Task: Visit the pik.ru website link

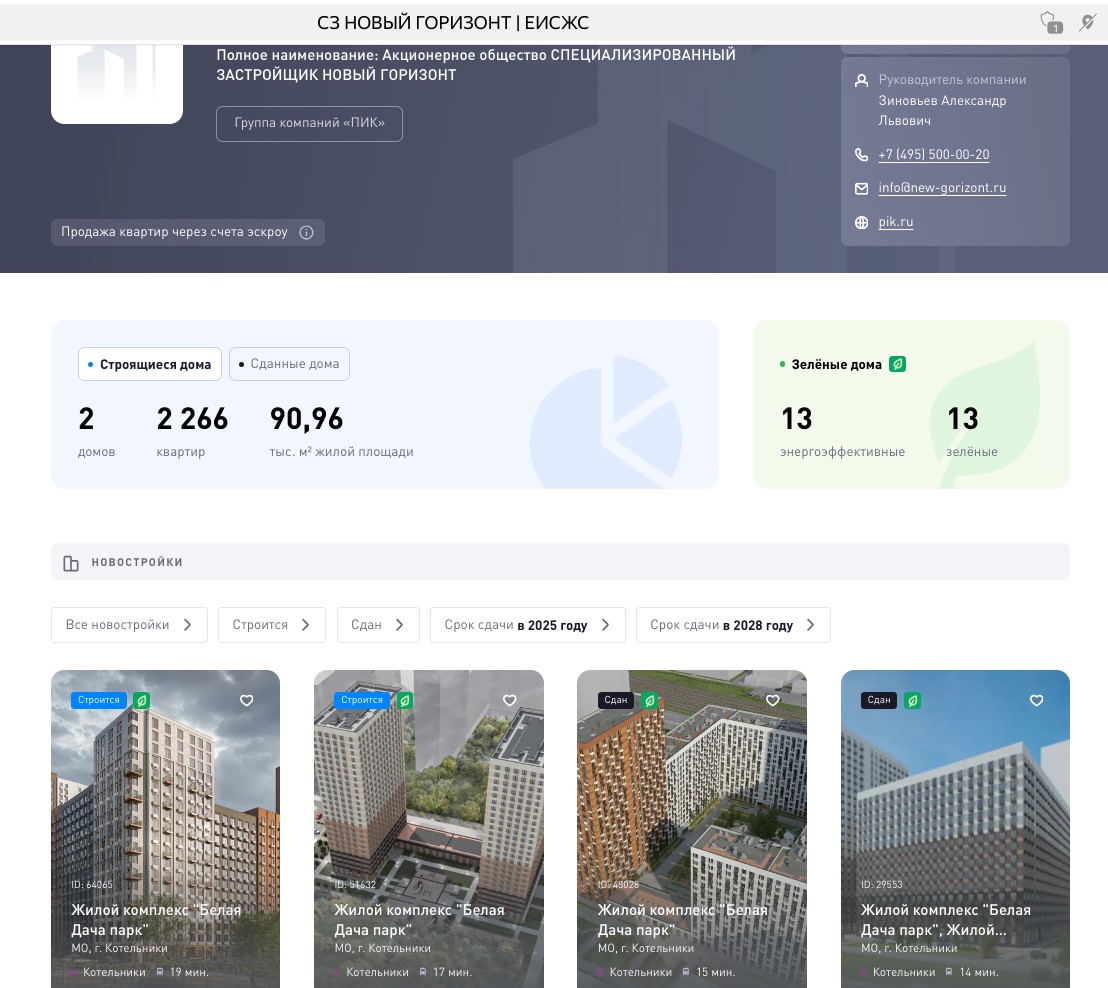Action: (895, 222)
